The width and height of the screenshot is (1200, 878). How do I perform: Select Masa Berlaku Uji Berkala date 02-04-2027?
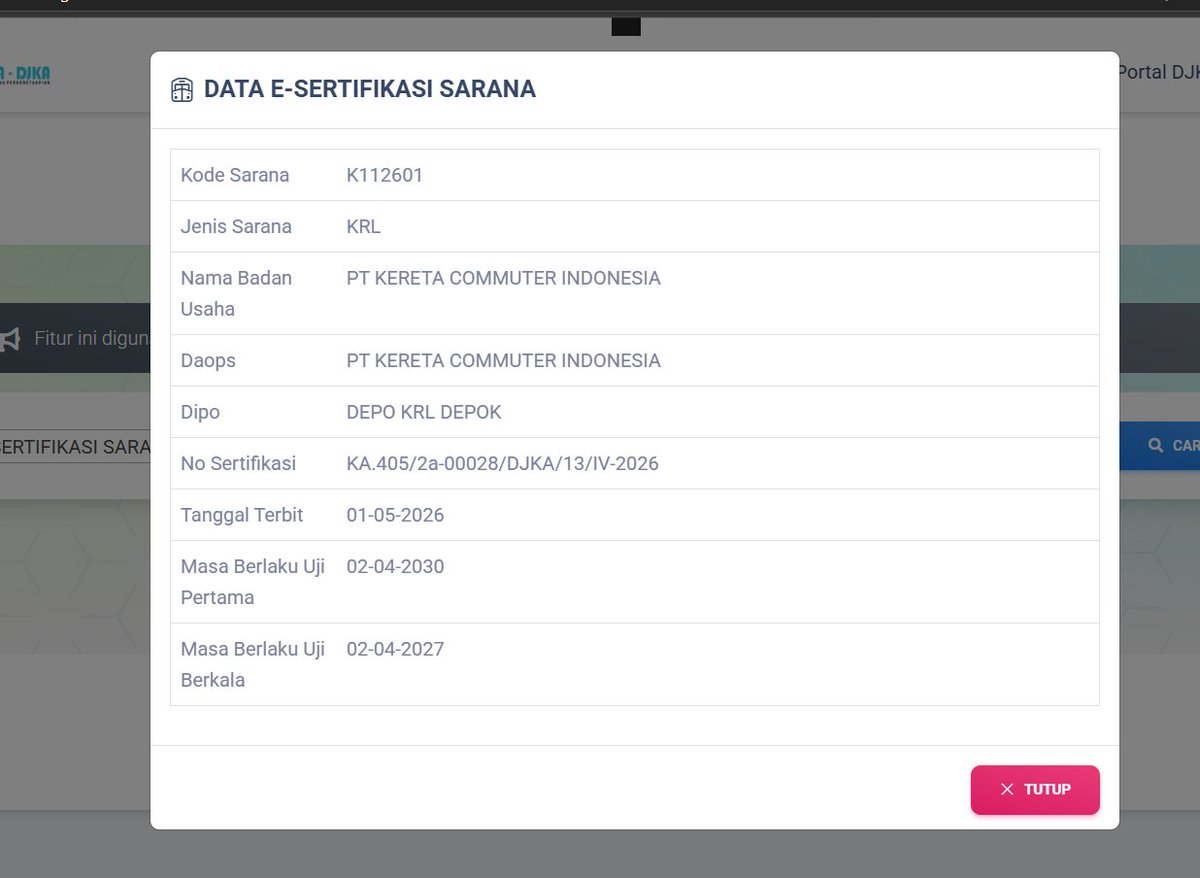point(395,649)
